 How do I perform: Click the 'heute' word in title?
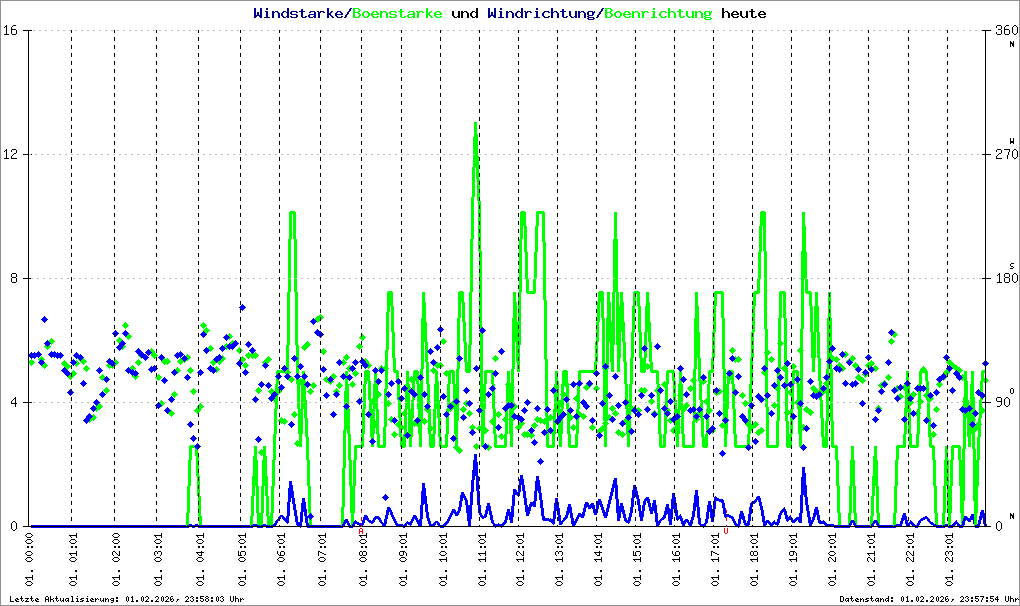[744, 13]
